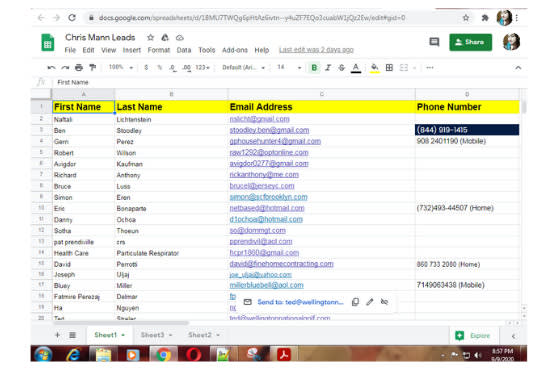The width and height of the screenshot is (550, 370).
Task: Open the Add-ons menu
Action: [235, 50]
